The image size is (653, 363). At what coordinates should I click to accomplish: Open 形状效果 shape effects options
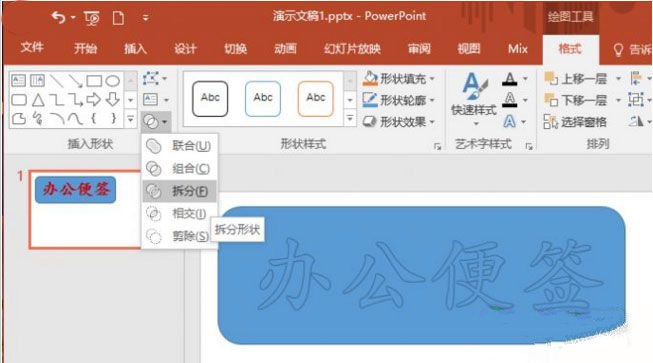coord(399,122)
